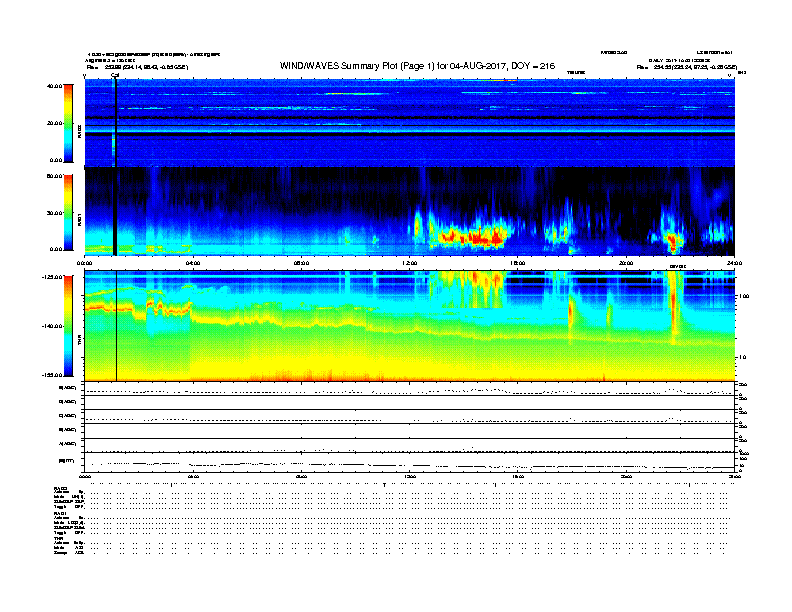This screenshot has width=792, height=612.
Task: Select the 20.00 label on RAD2 color scale
Action: (54, 123)
